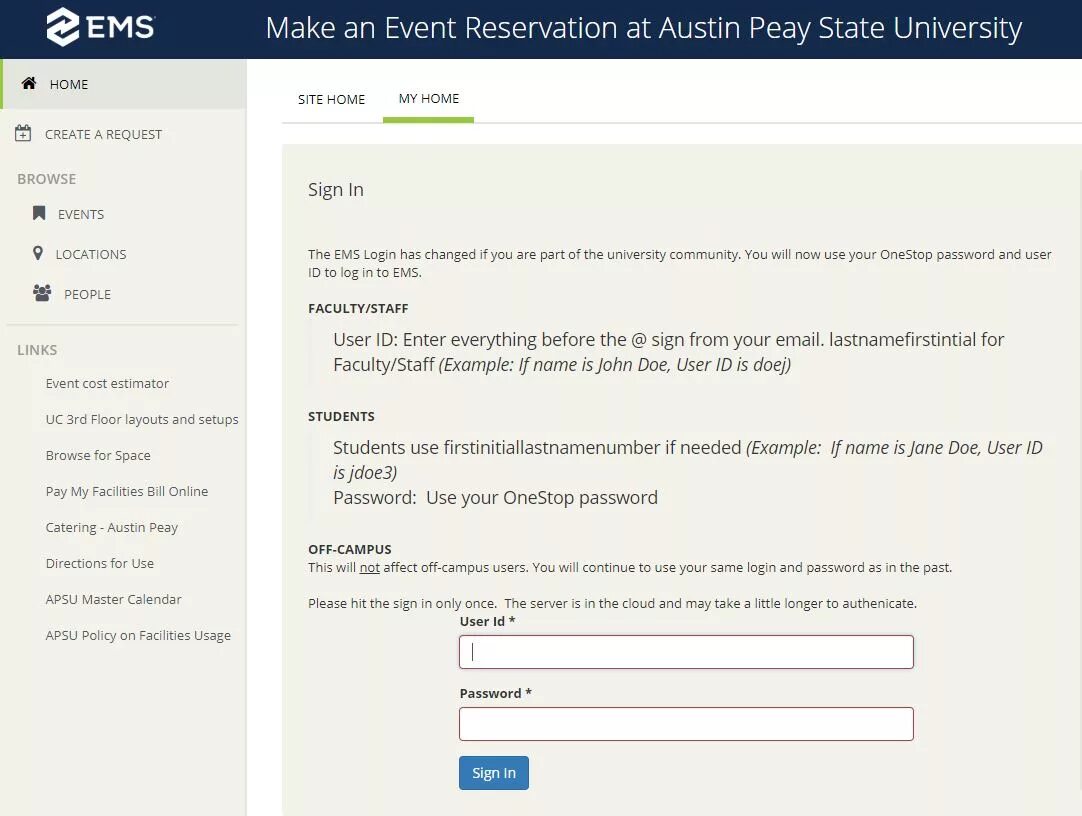Open the Browse for Space link

[x=98, y=455]
